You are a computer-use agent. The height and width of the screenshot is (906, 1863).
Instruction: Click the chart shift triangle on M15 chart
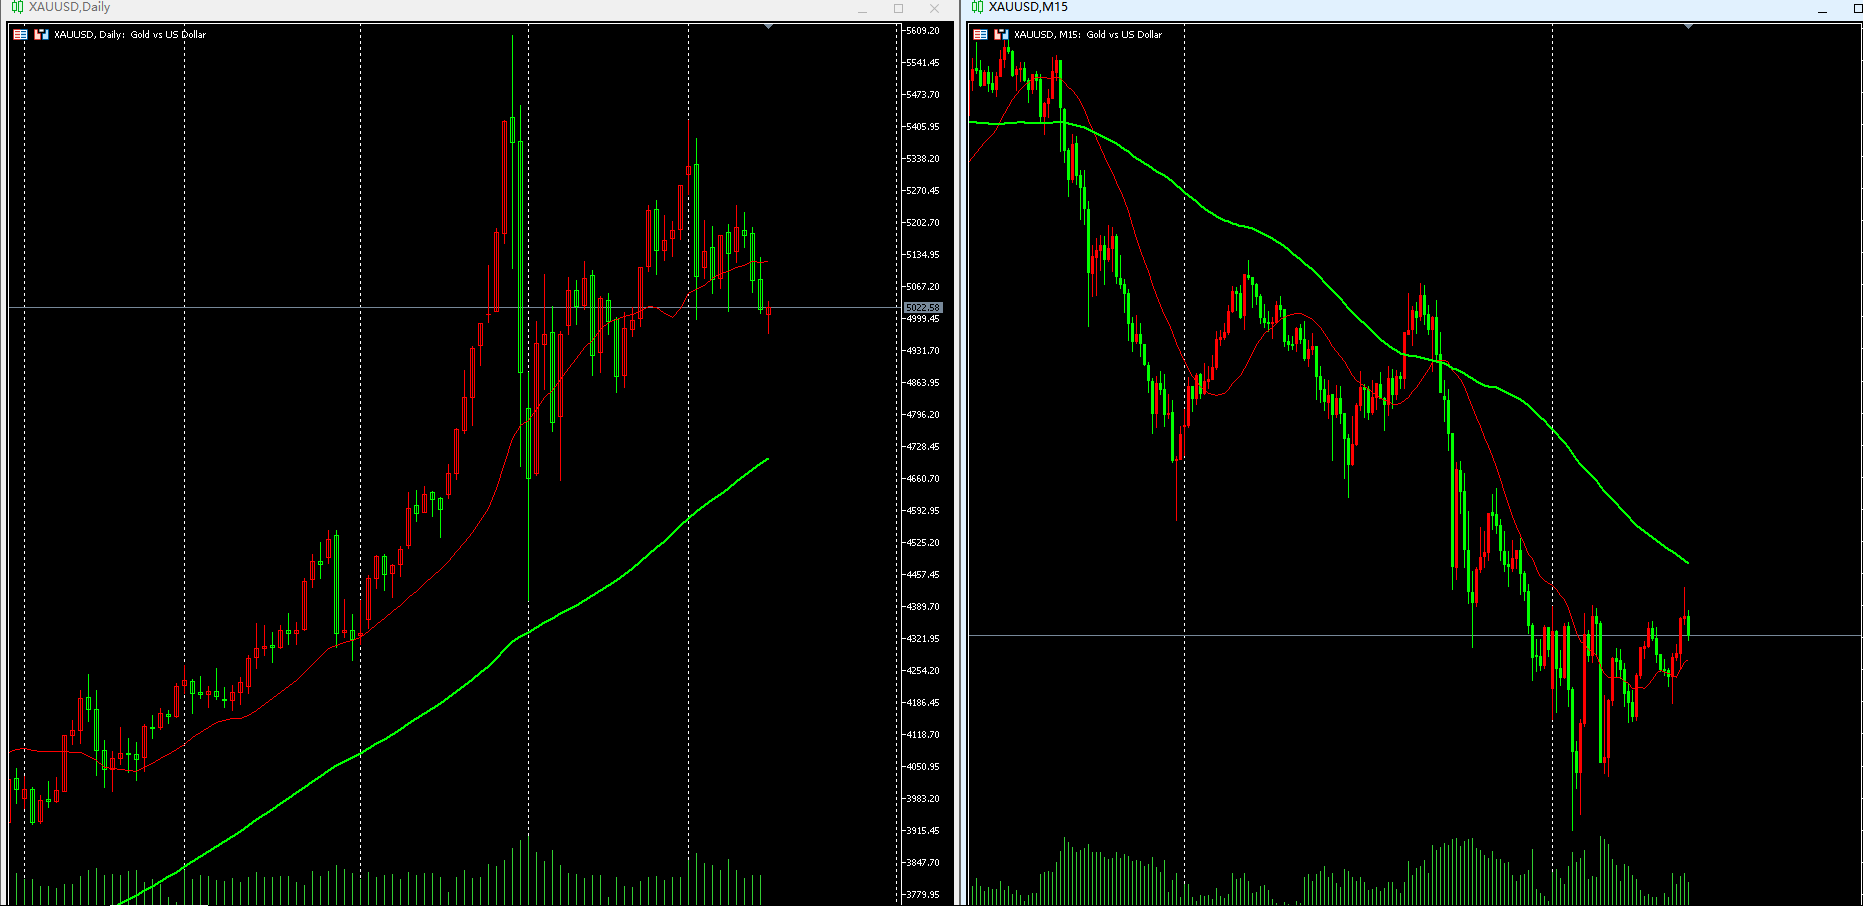pos(1688,27)
